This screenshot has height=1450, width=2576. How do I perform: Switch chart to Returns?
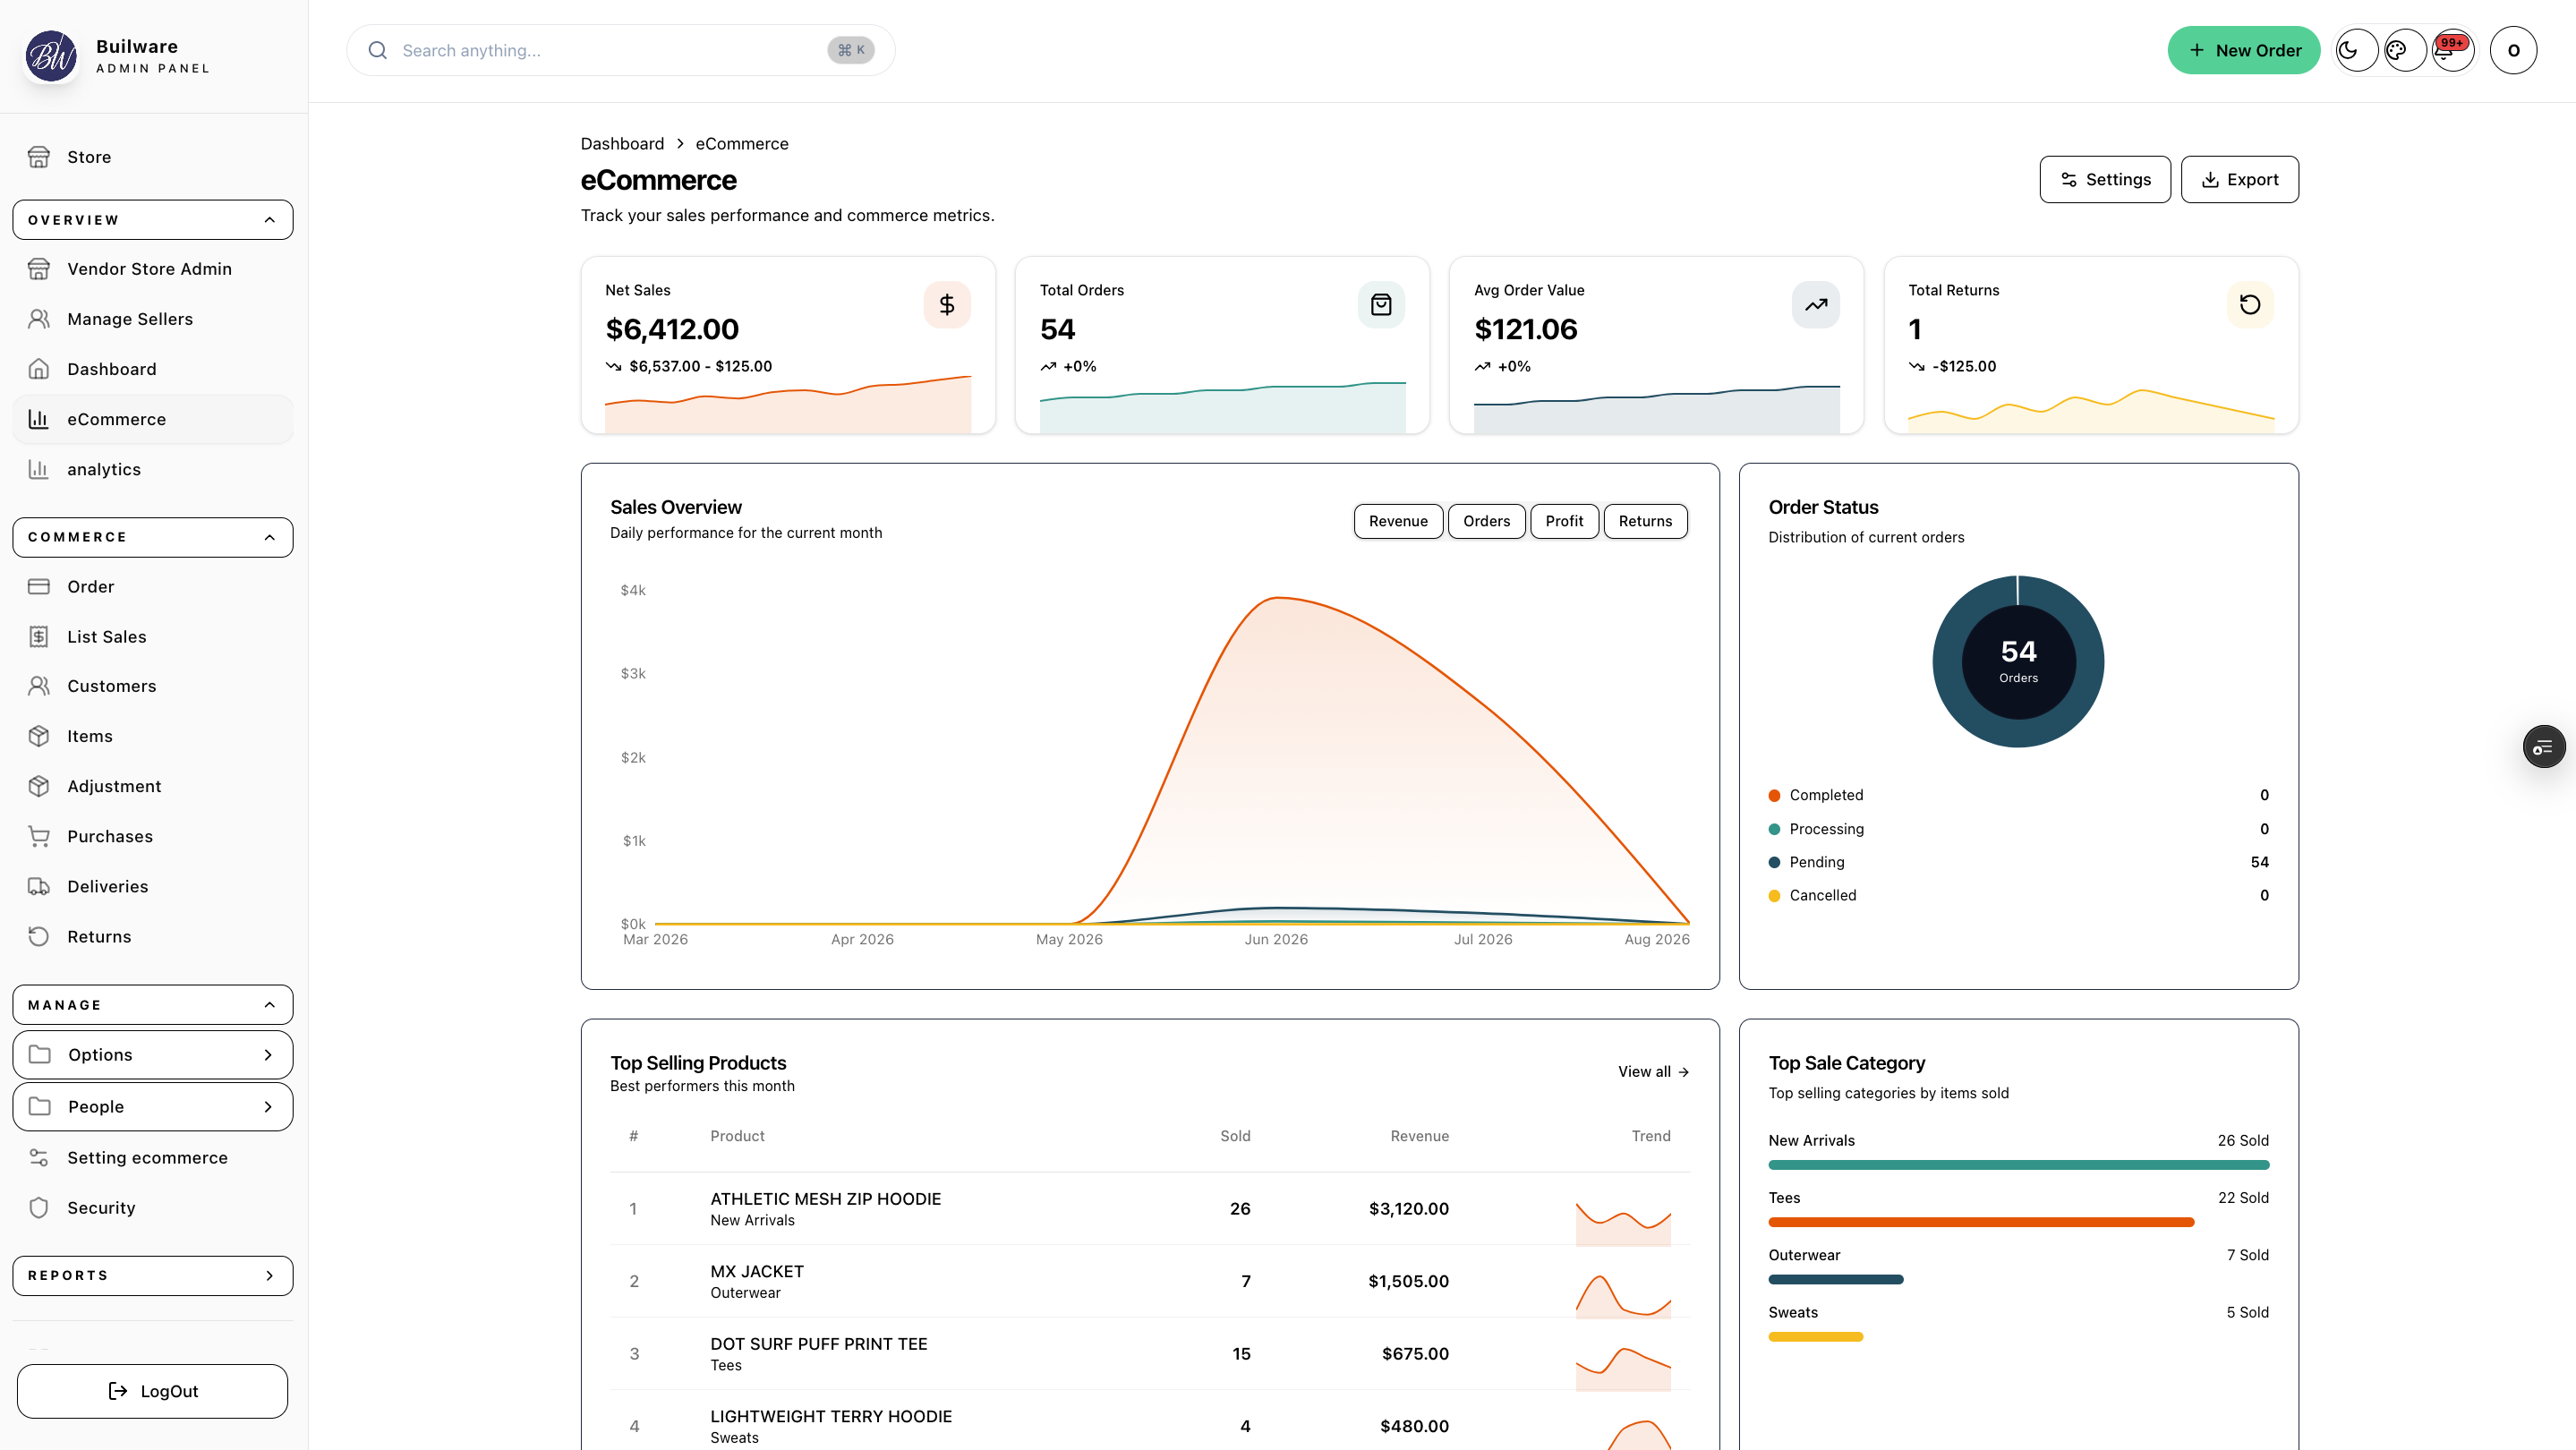pos(1645,521)
